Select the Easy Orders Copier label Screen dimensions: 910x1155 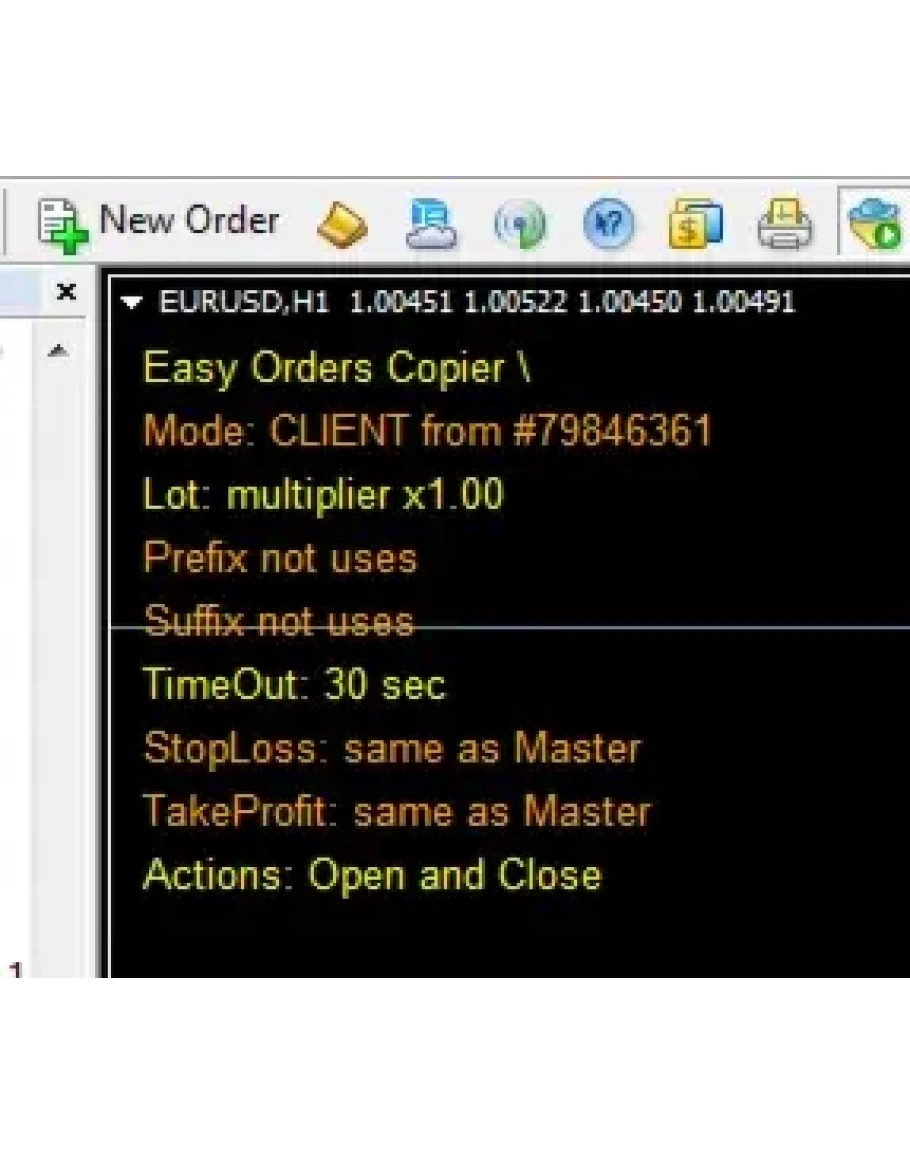coord(337,368)
